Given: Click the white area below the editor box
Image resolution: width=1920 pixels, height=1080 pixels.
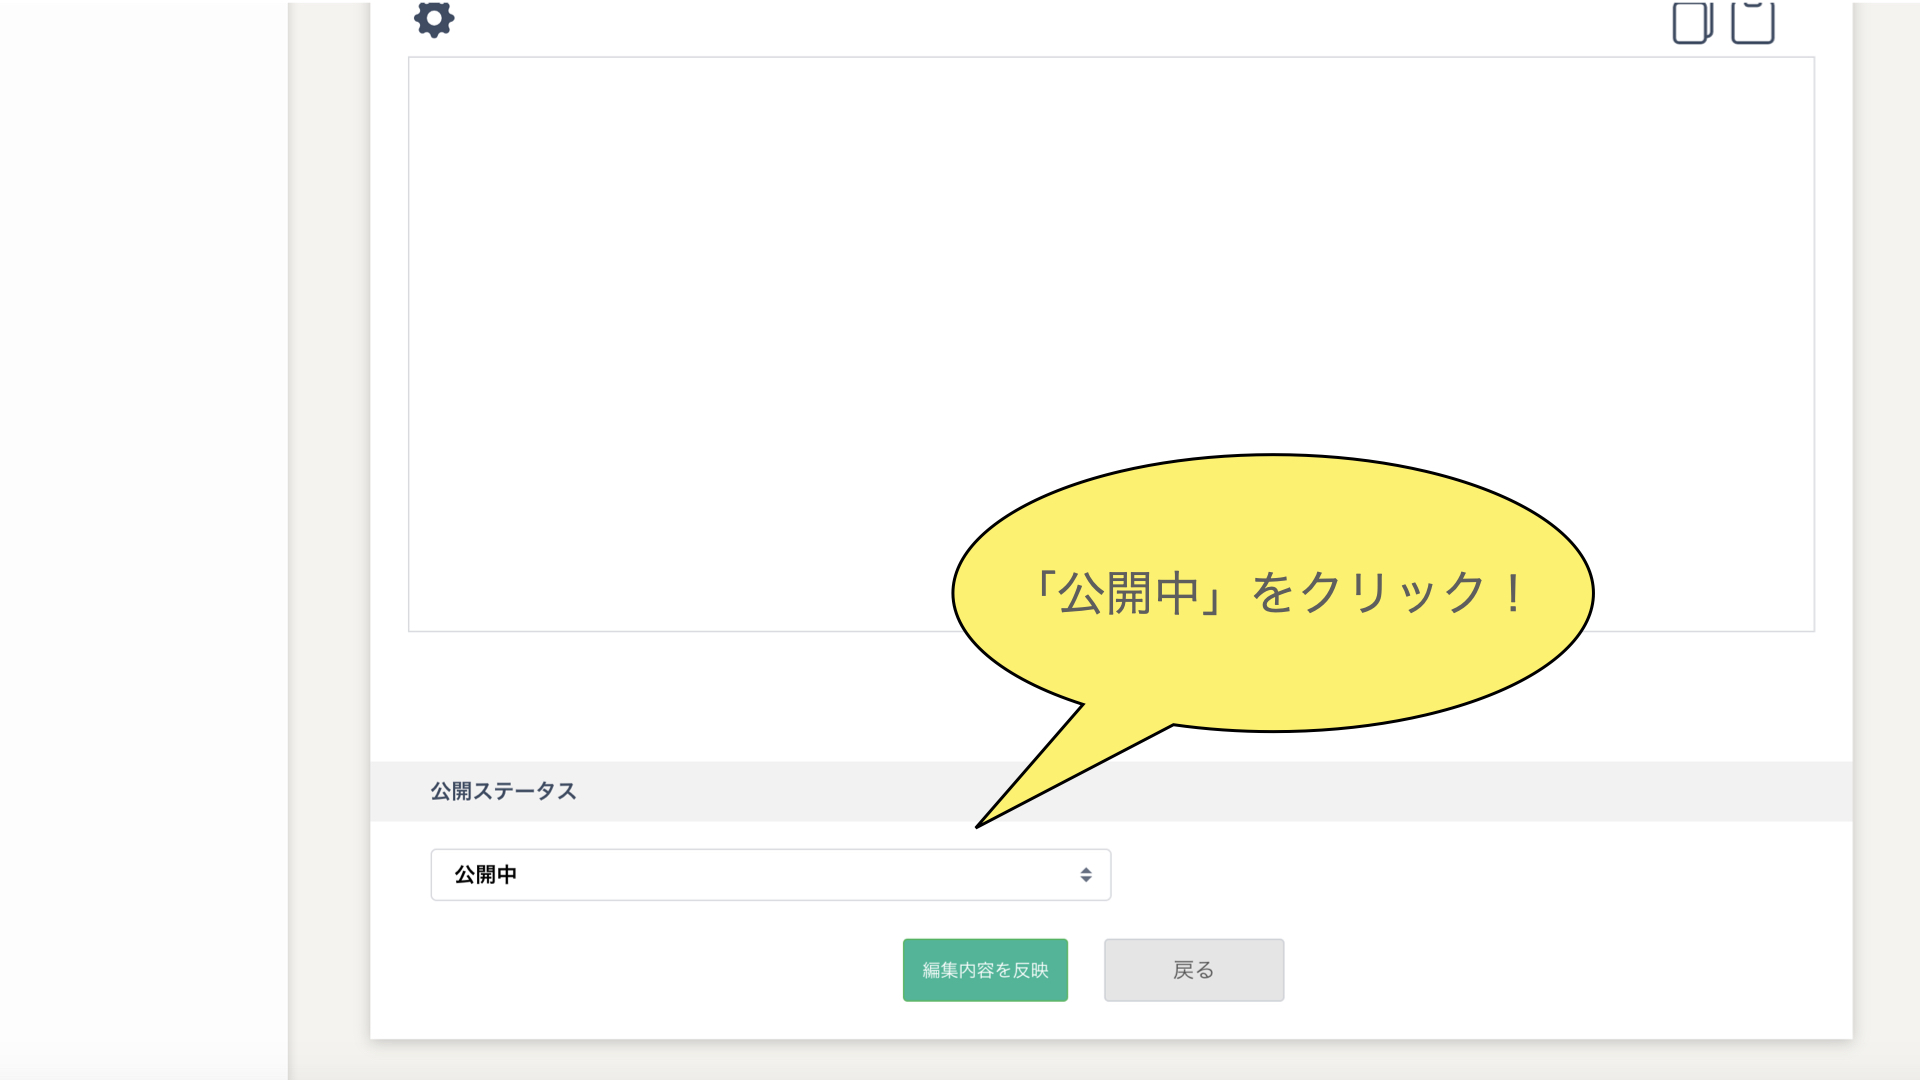Looking at the screenshot, I should (650, 695).
